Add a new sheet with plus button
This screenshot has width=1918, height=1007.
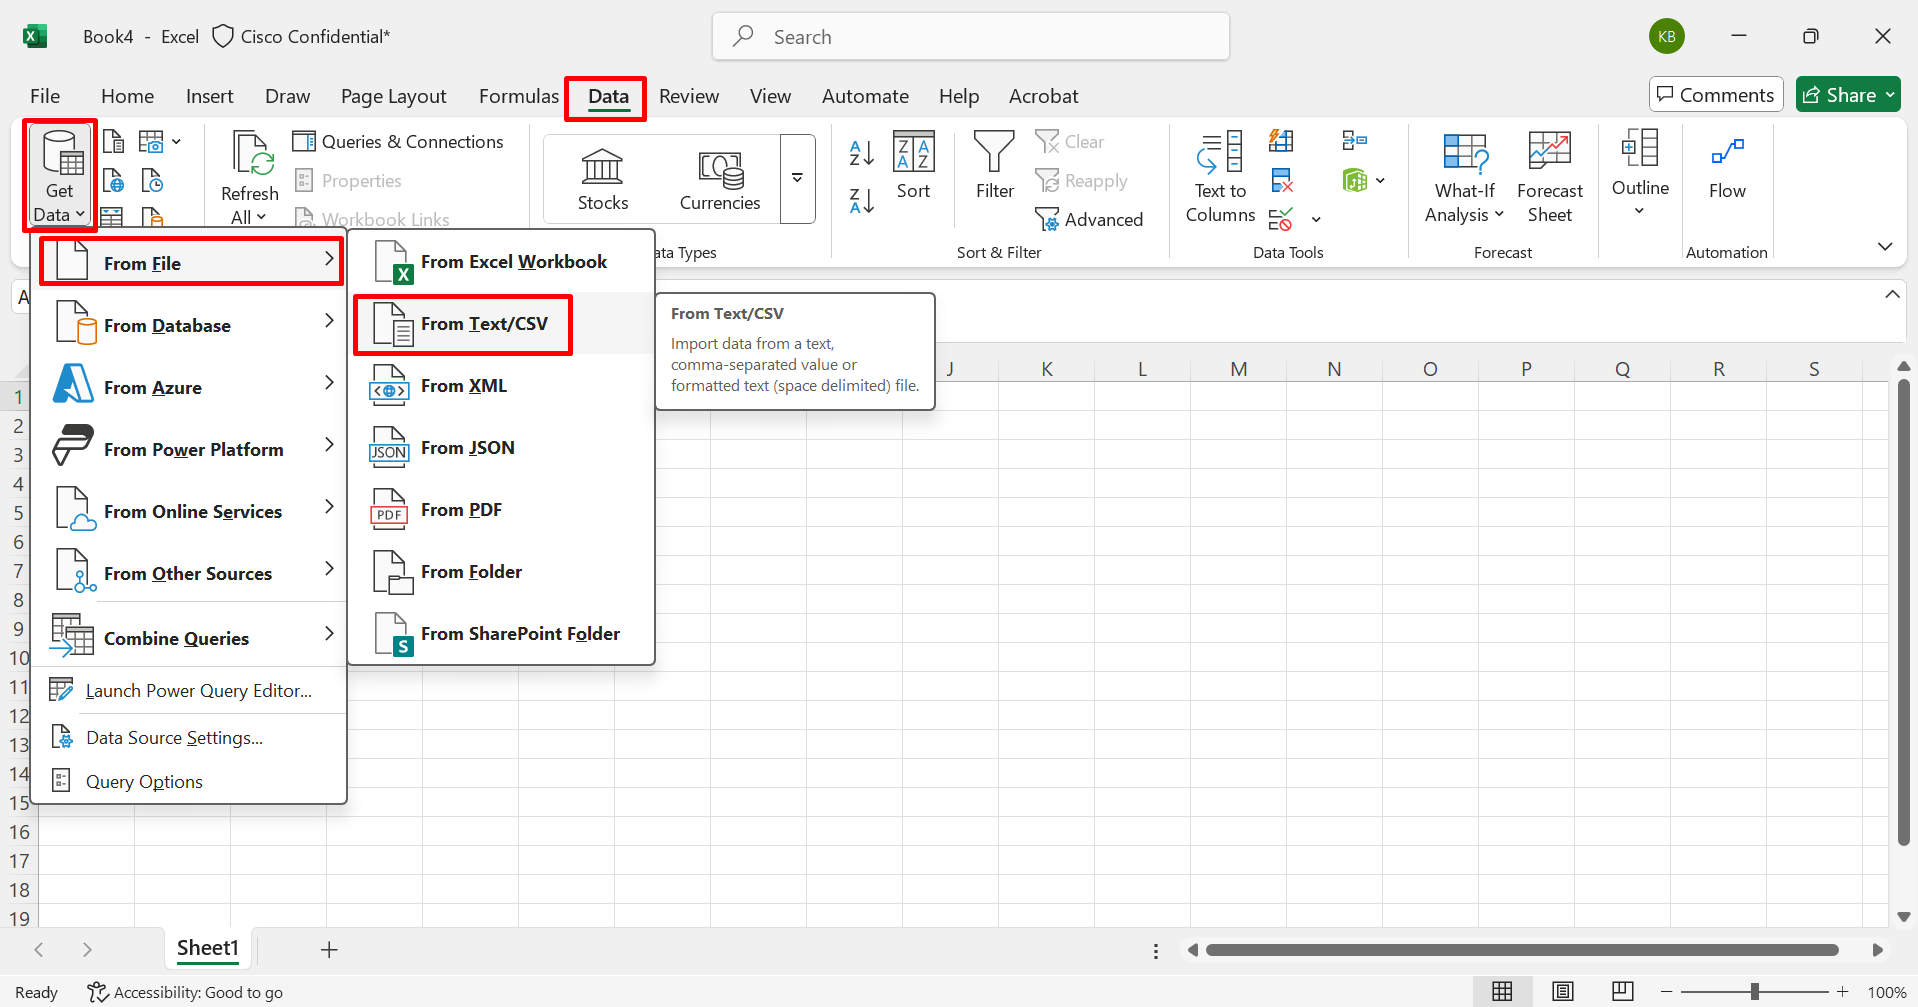[x=329, y=949]
